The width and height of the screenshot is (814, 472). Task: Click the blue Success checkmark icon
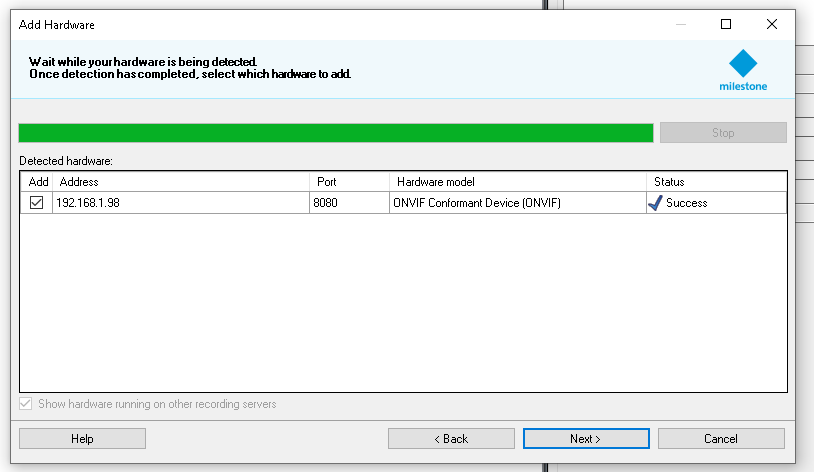click(655, 202)
